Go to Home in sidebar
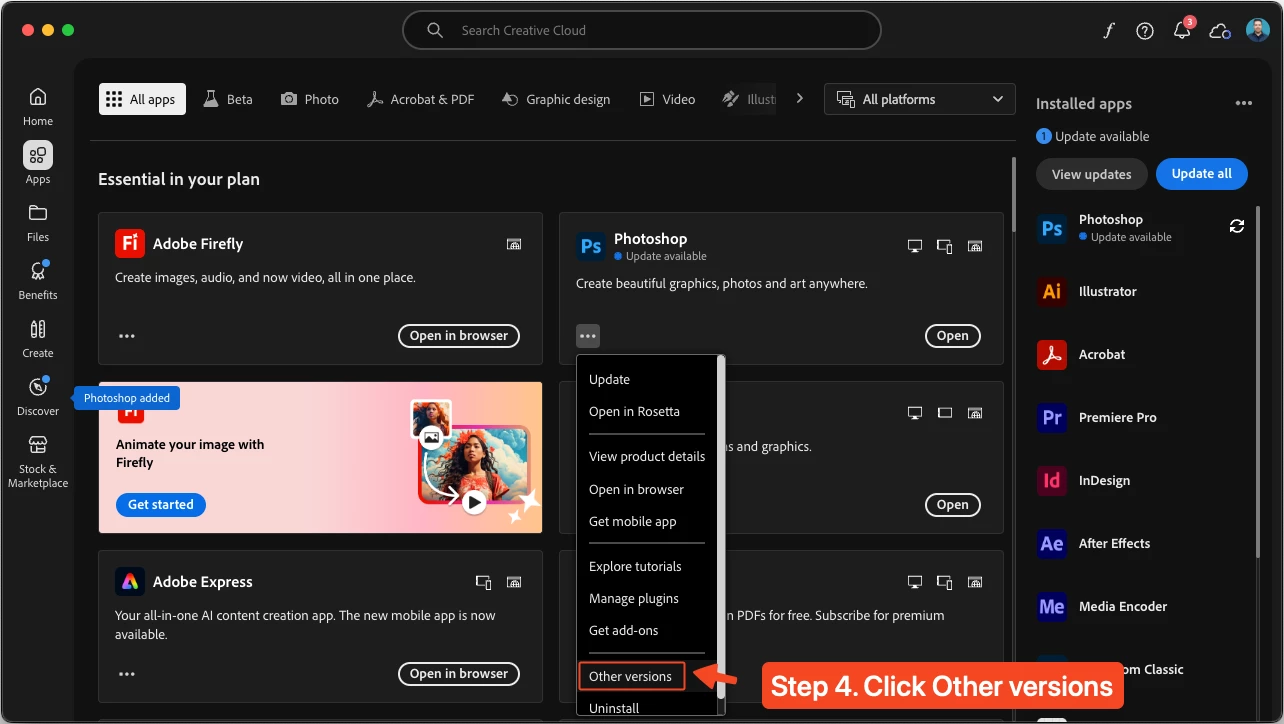 click(x=38, y=106)
